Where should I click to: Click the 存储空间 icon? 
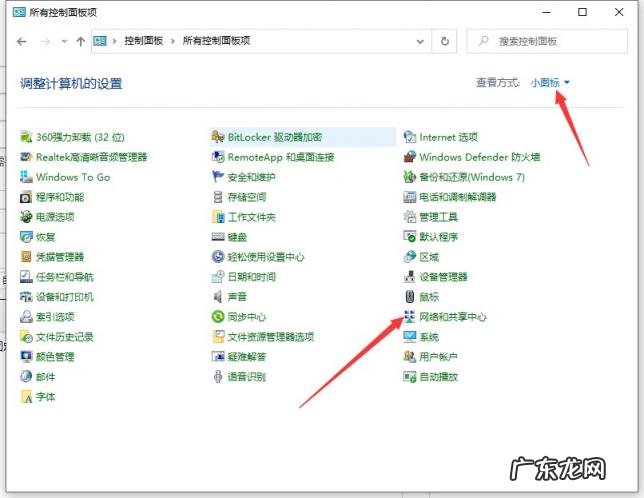pos(218,197)
